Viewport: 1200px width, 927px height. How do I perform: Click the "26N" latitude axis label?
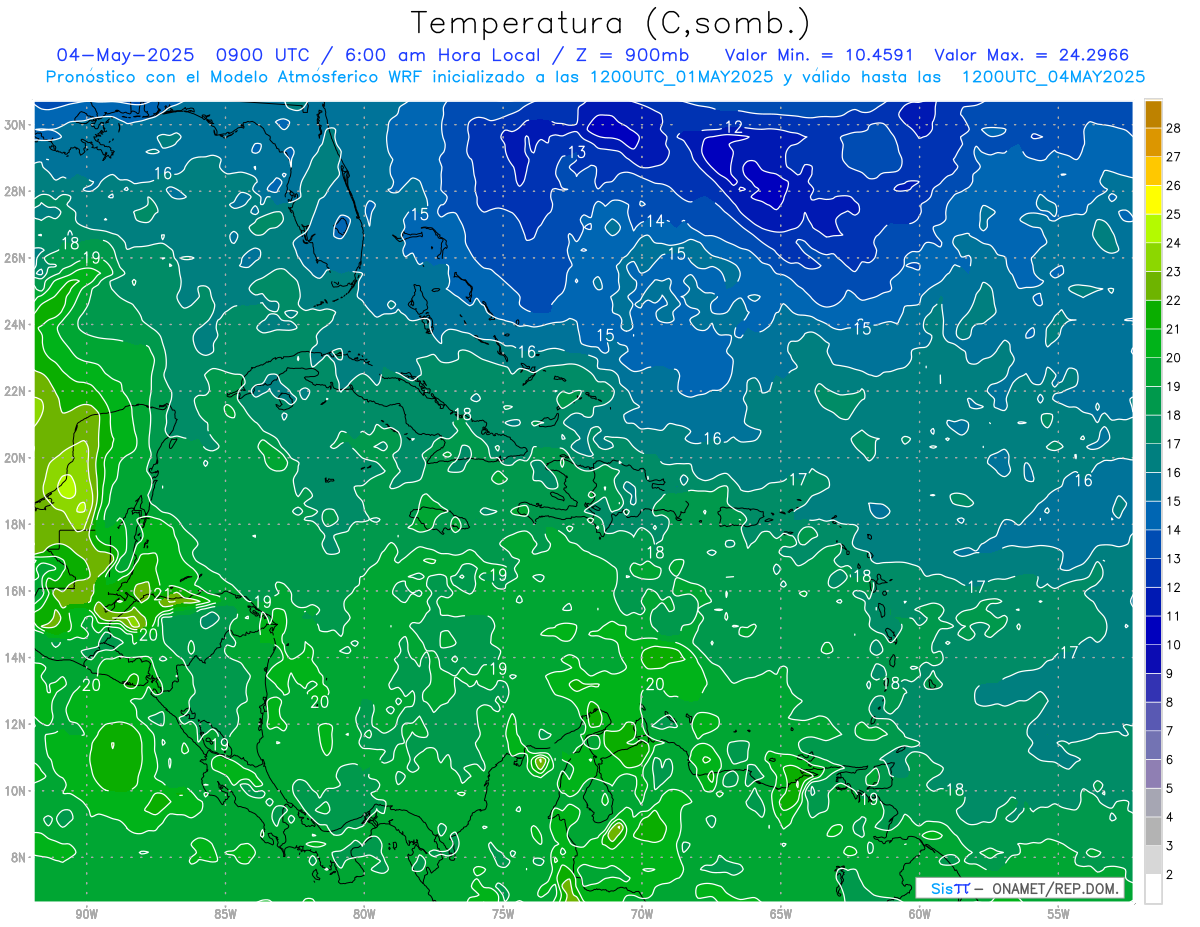coord(17,258)
